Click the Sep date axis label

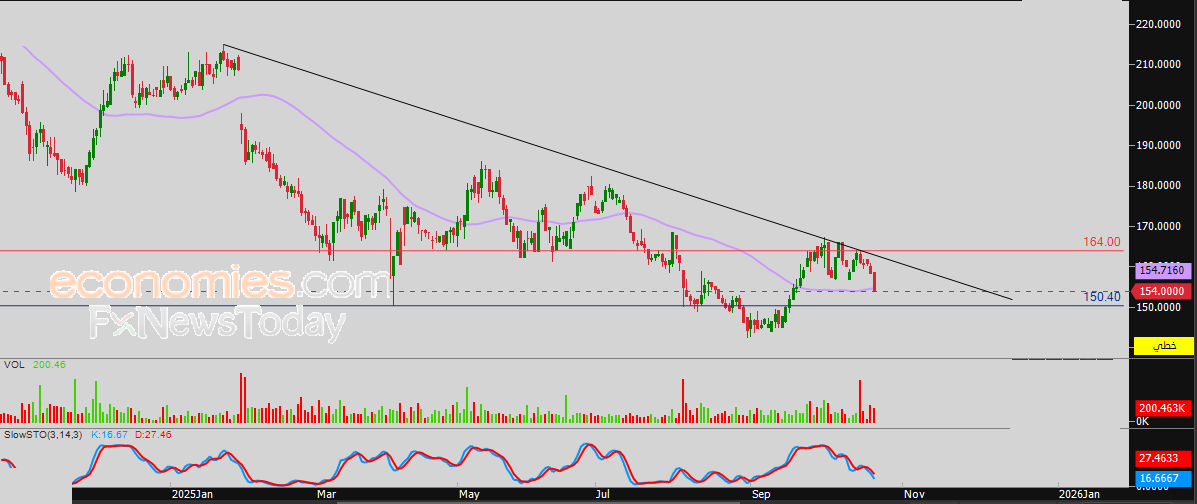tap(760, 495)
